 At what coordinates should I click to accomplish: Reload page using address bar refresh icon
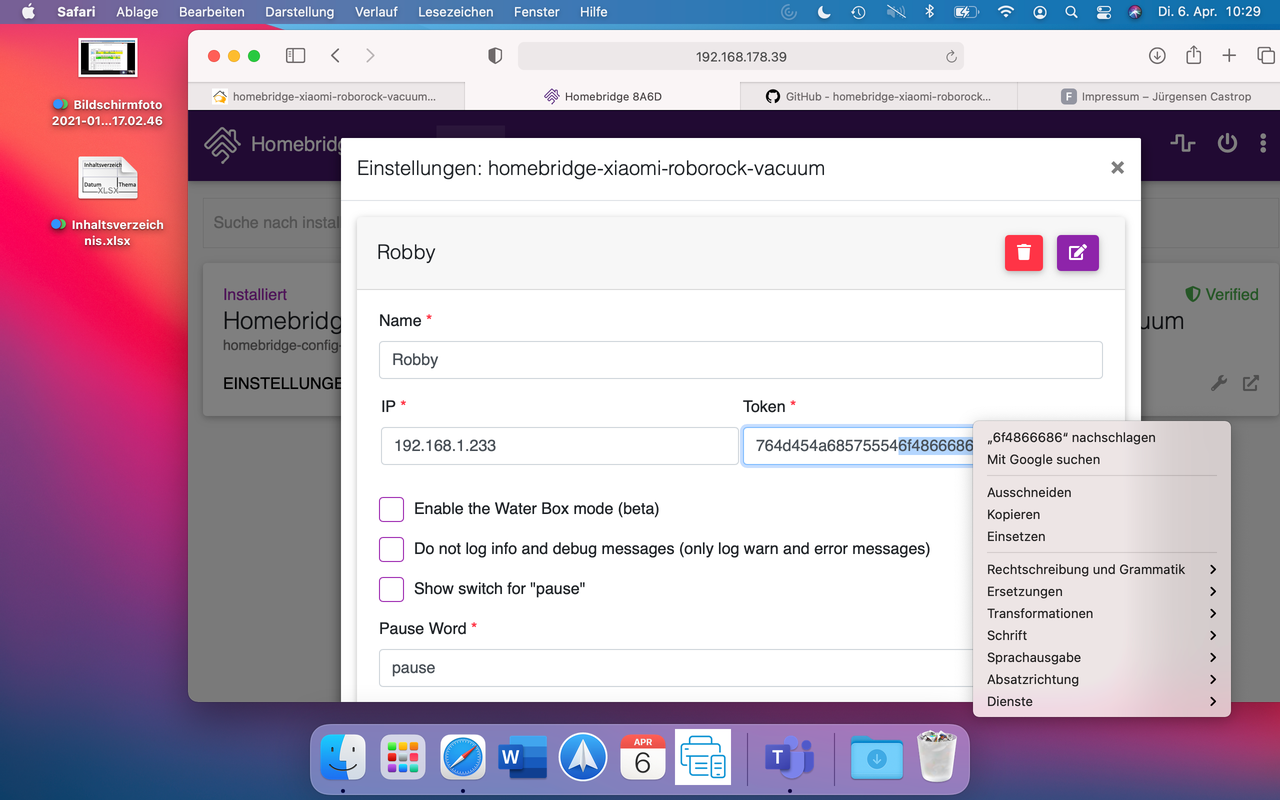(951, 57)
